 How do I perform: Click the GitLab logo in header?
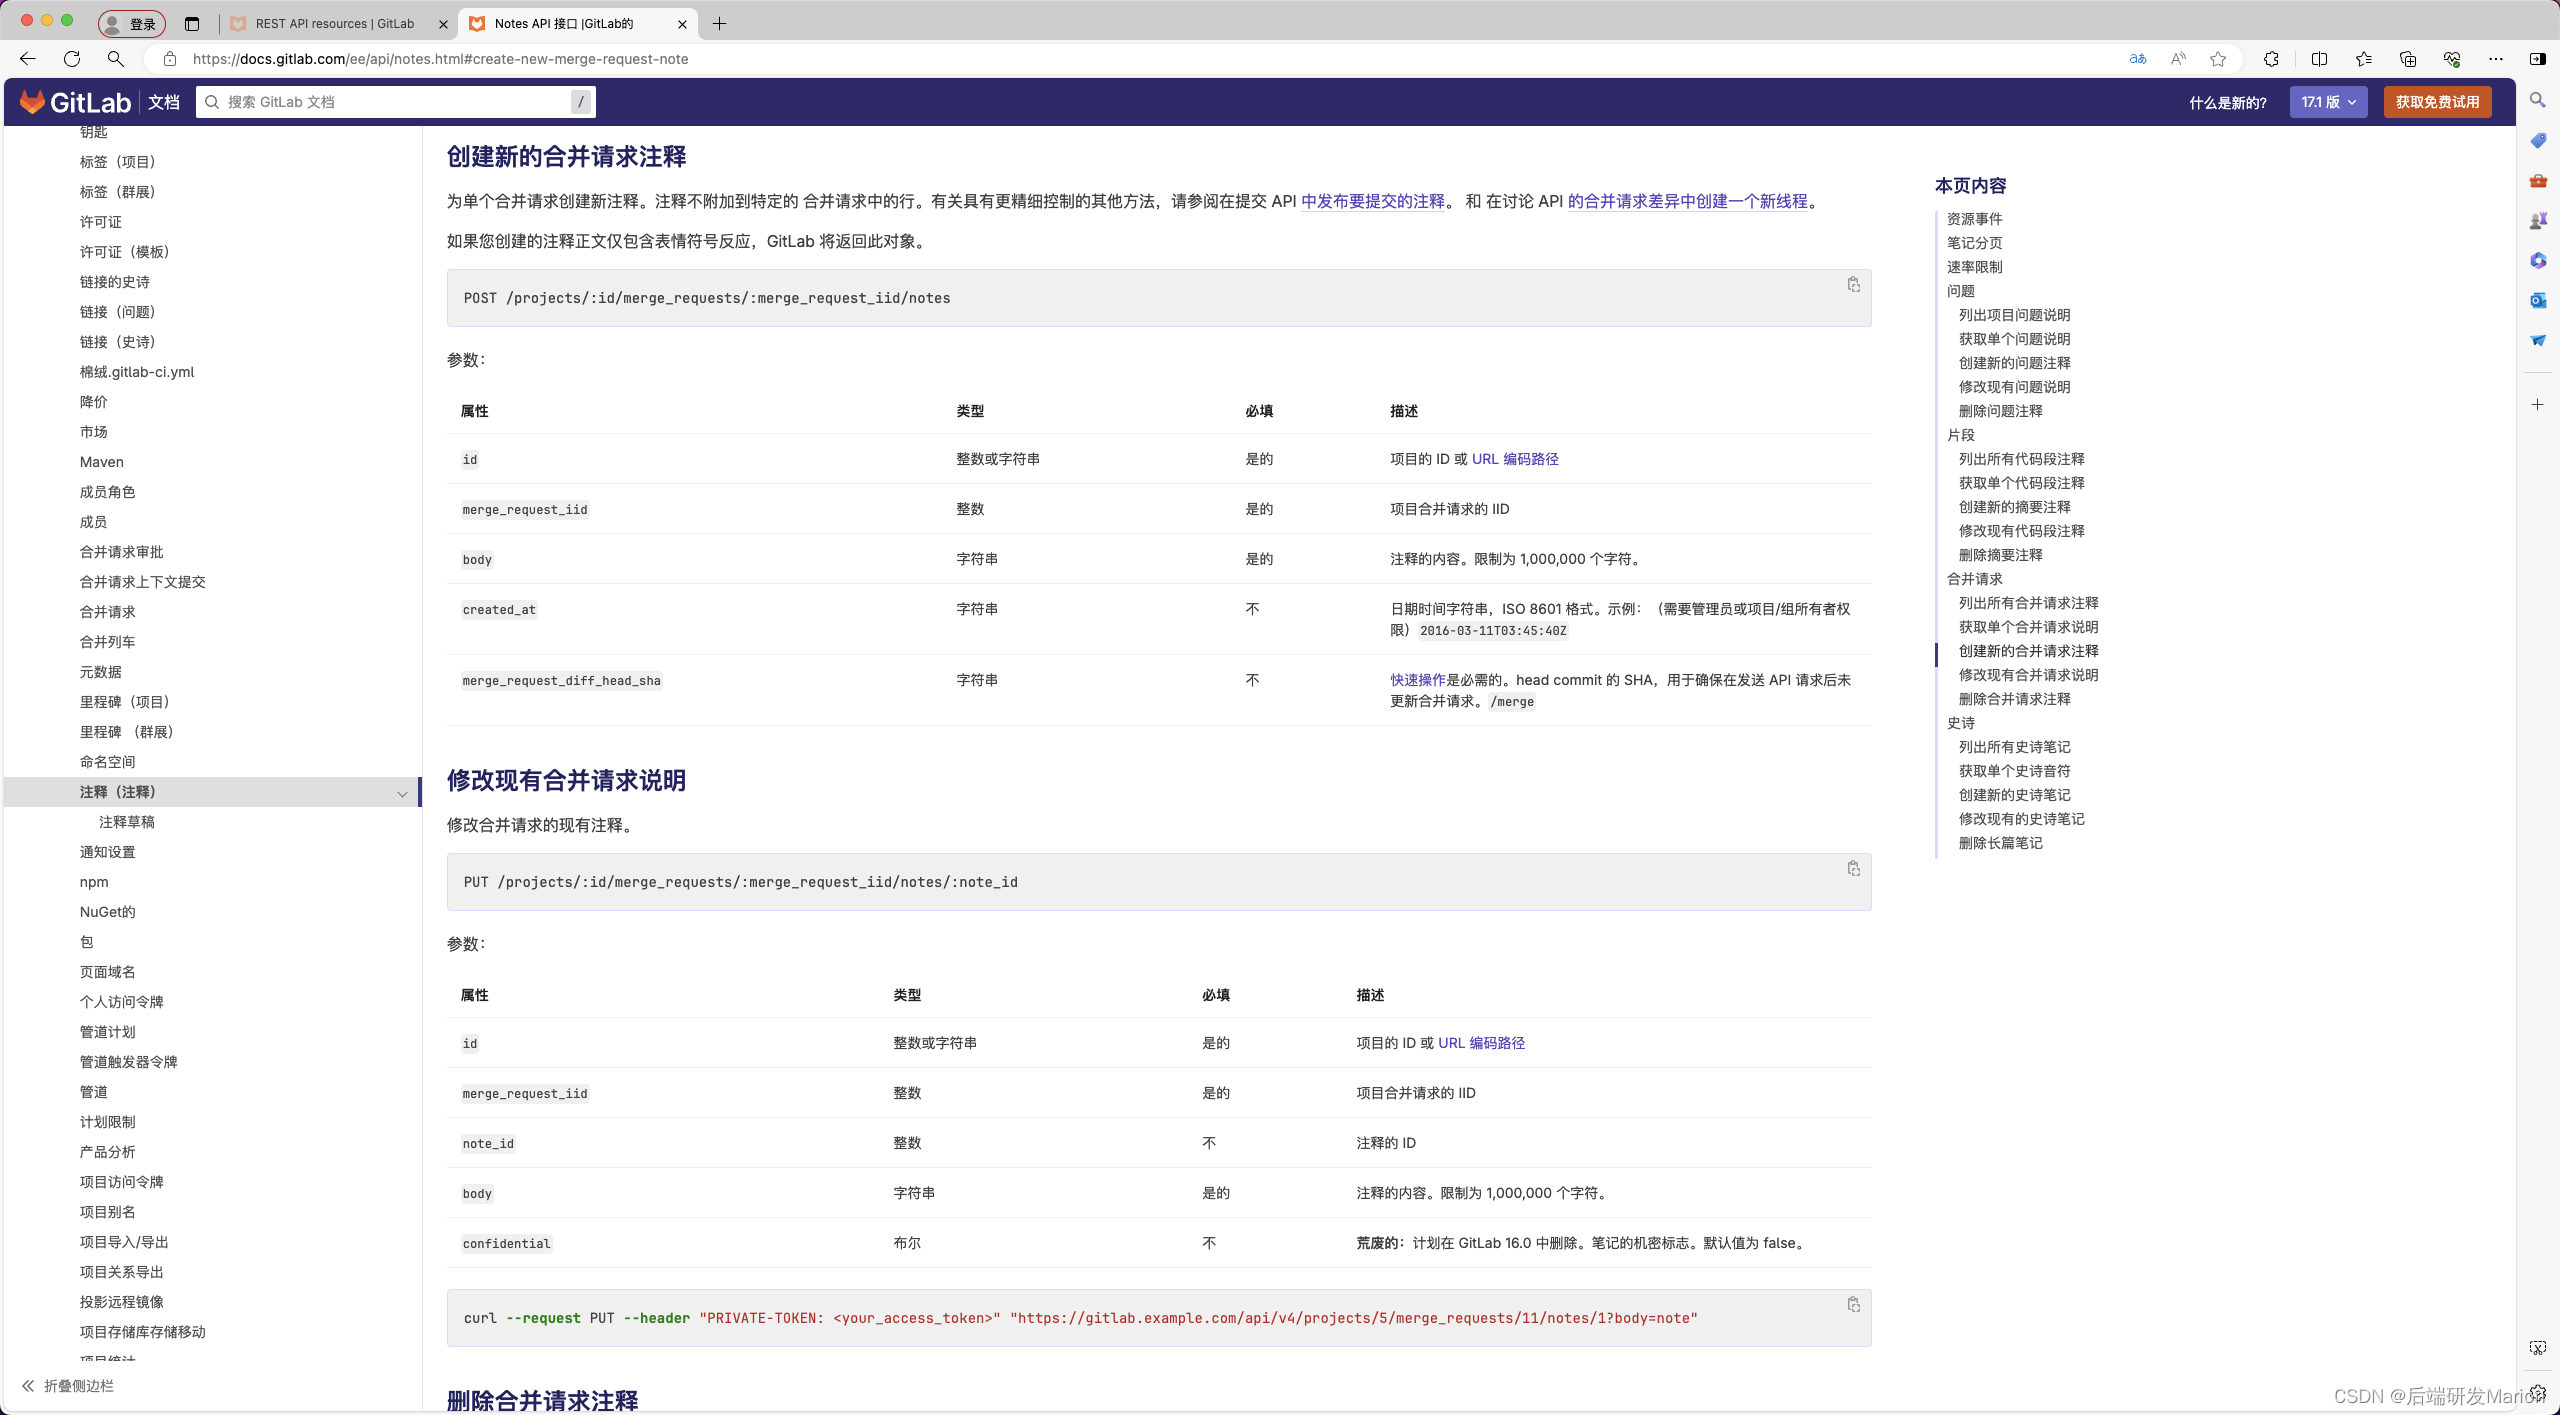click(76, 102)
